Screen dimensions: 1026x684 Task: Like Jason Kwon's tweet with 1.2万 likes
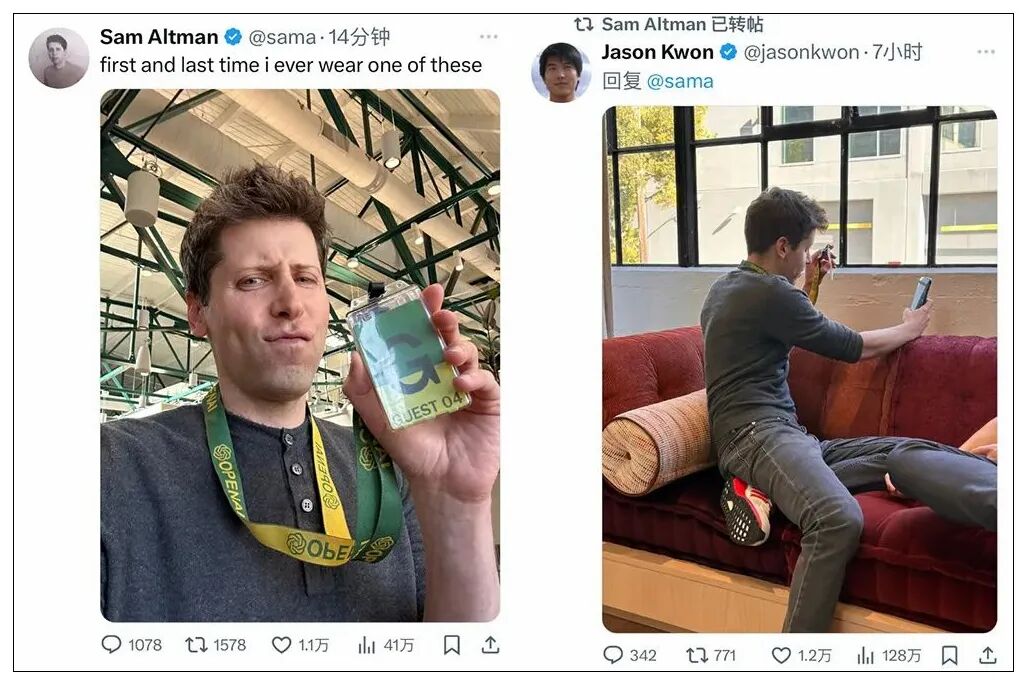[802, 655]
